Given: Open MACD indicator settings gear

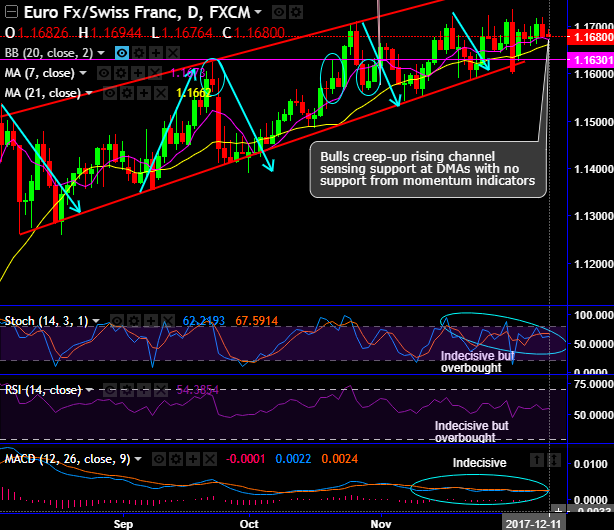Looking at the screenshot, I should click(x=175, y=459).
